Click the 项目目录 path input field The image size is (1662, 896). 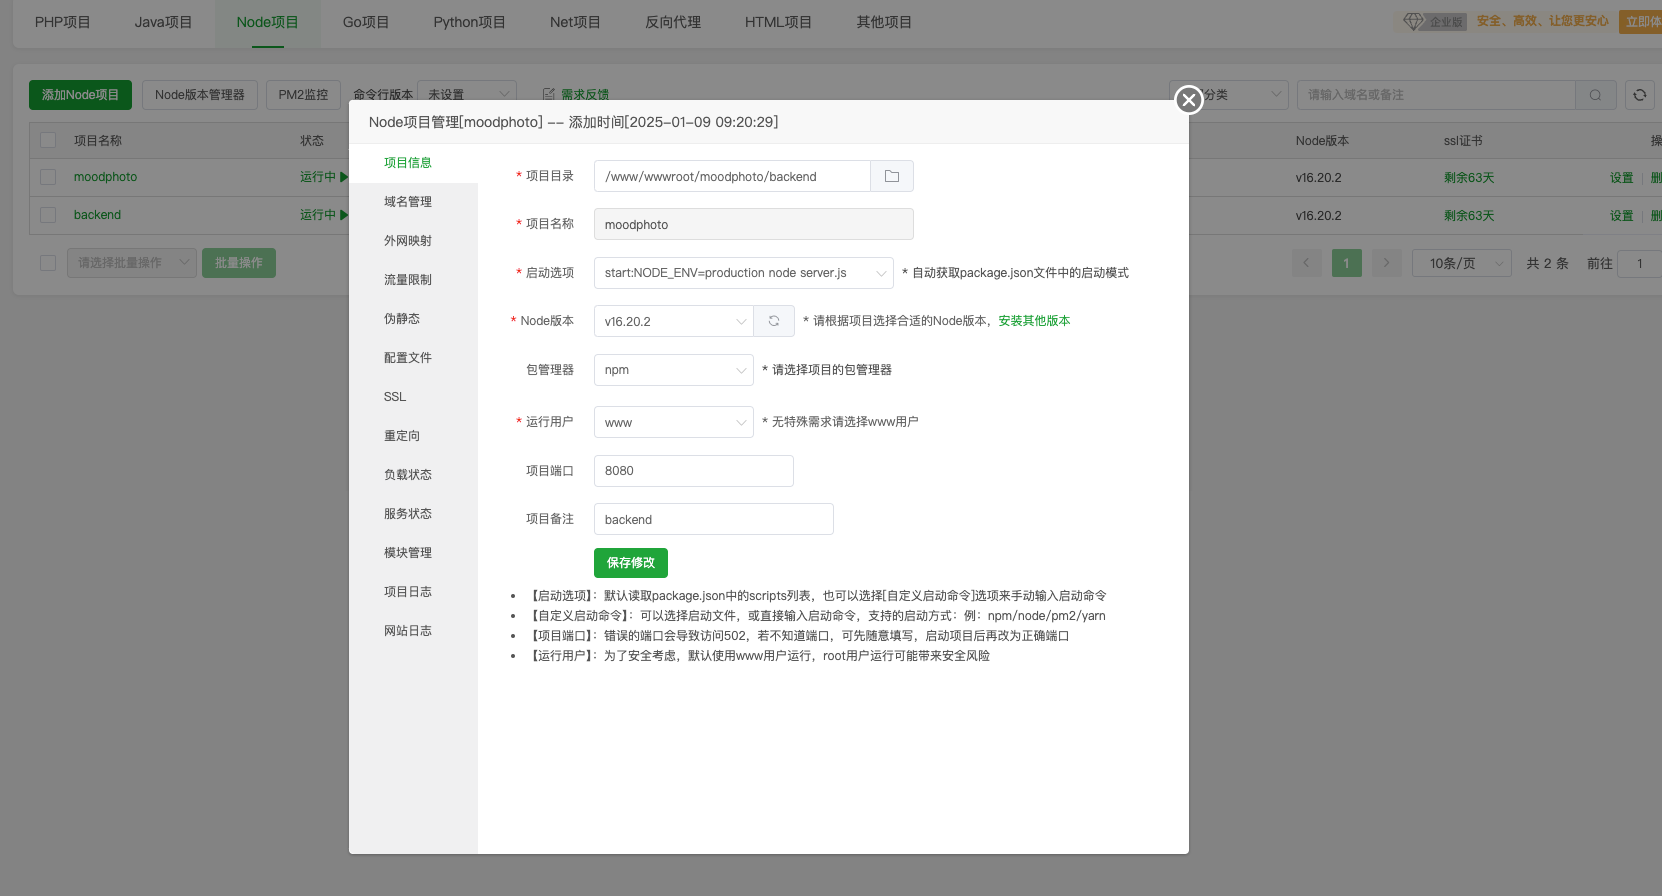[732, 176]
